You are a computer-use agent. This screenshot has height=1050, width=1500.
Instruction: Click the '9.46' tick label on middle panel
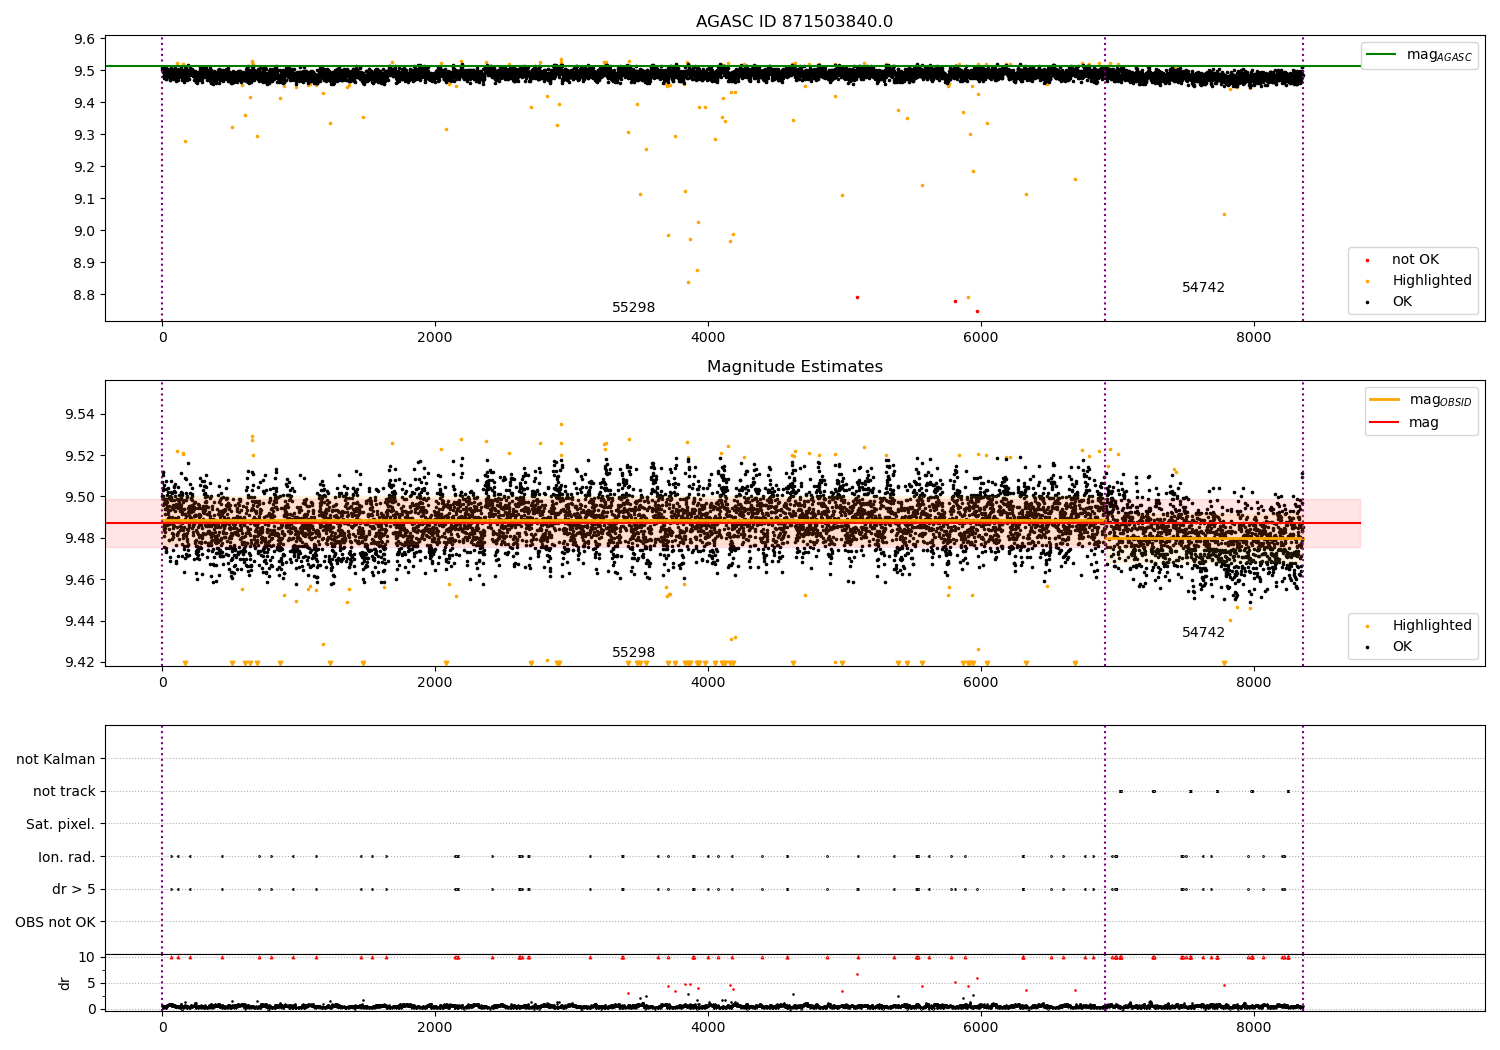coord(81,581)
